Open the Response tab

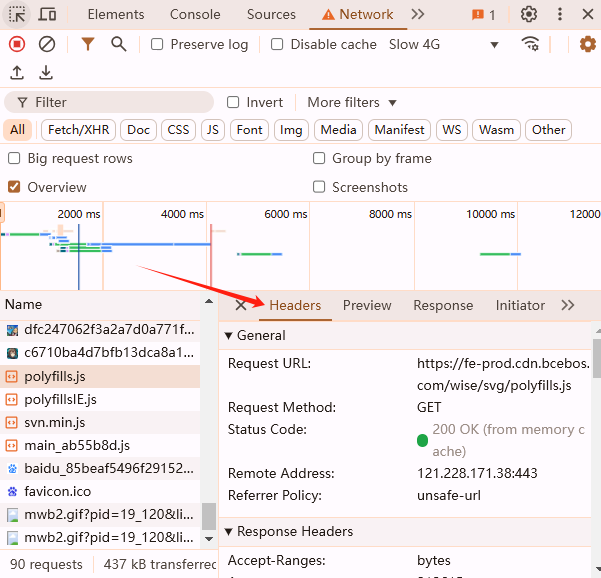tap(443, 305)
